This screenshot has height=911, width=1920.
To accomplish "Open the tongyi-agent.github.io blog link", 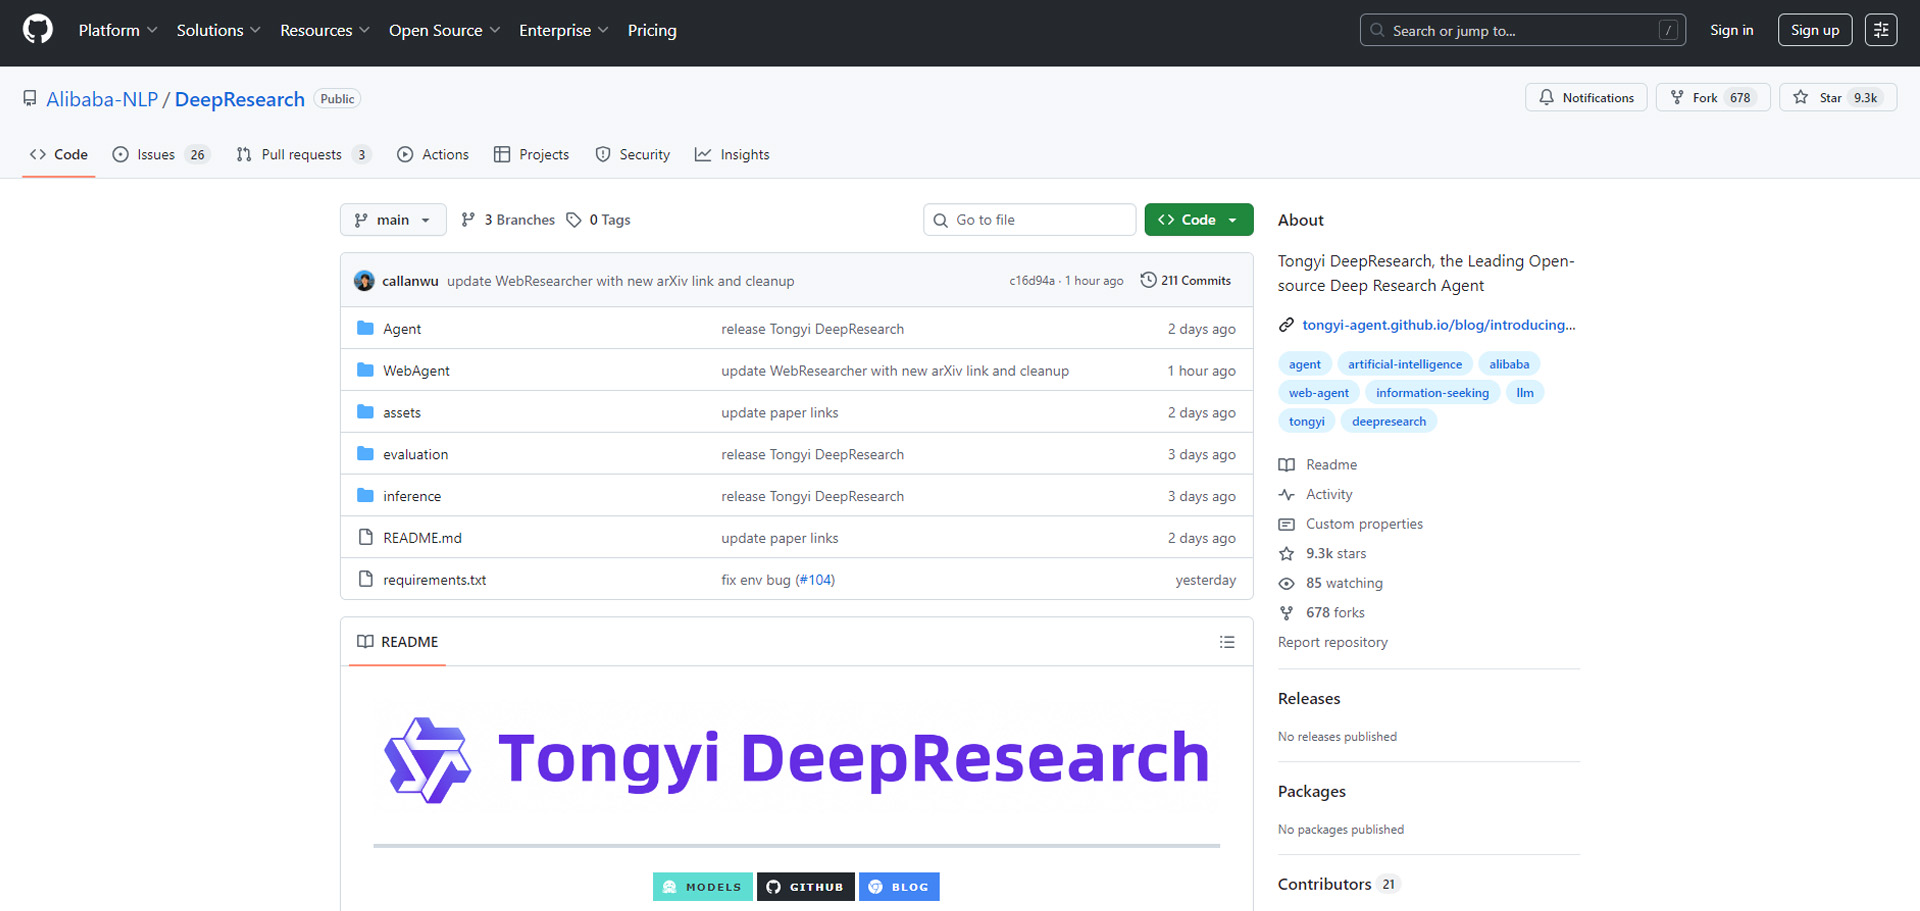I will click(1438, 325).
